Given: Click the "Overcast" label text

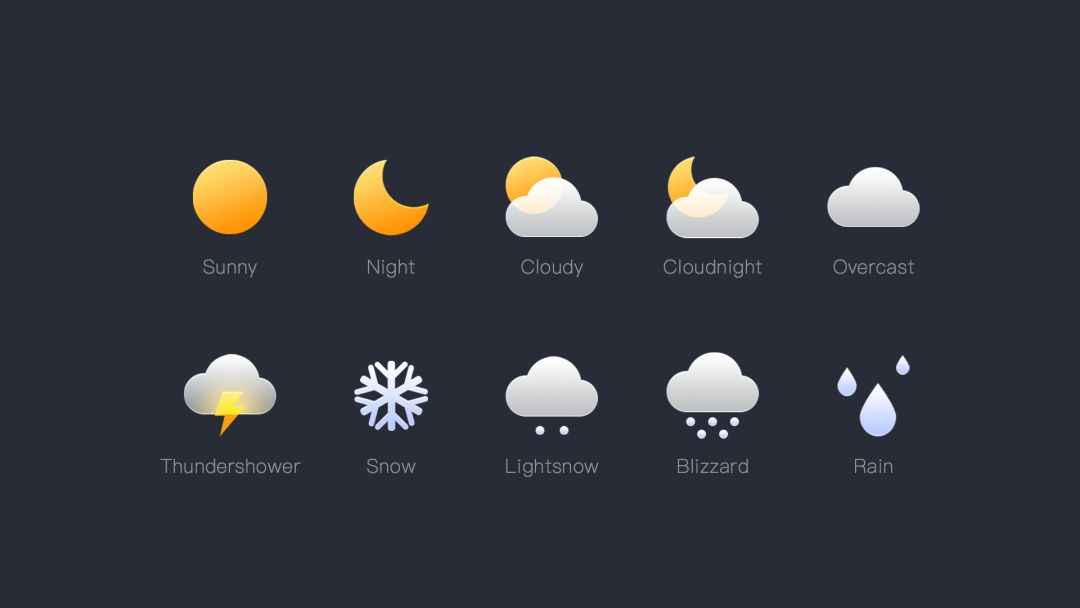Looking at the screenshot, I should [x=873, y=267].
